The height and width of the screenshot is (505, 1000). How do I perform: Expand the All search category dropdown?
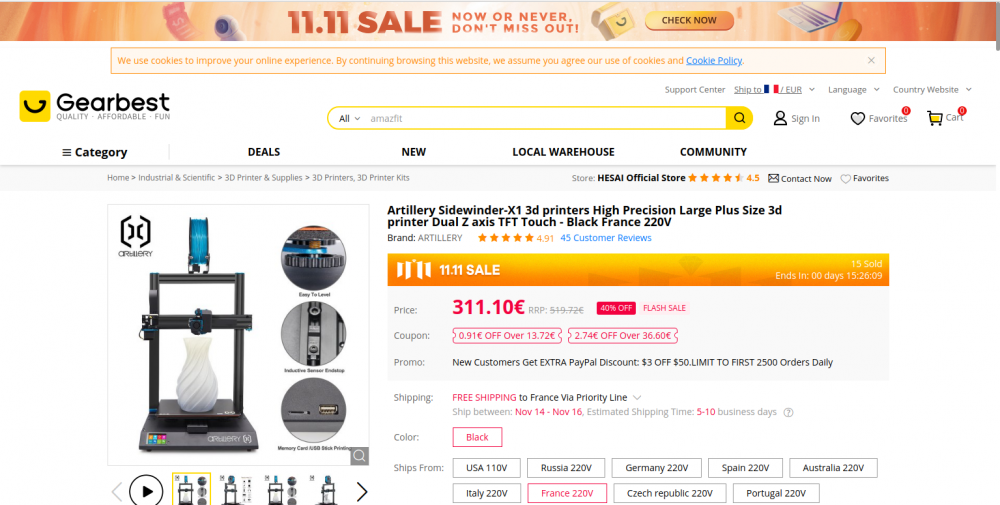click(x=349, y=119)
